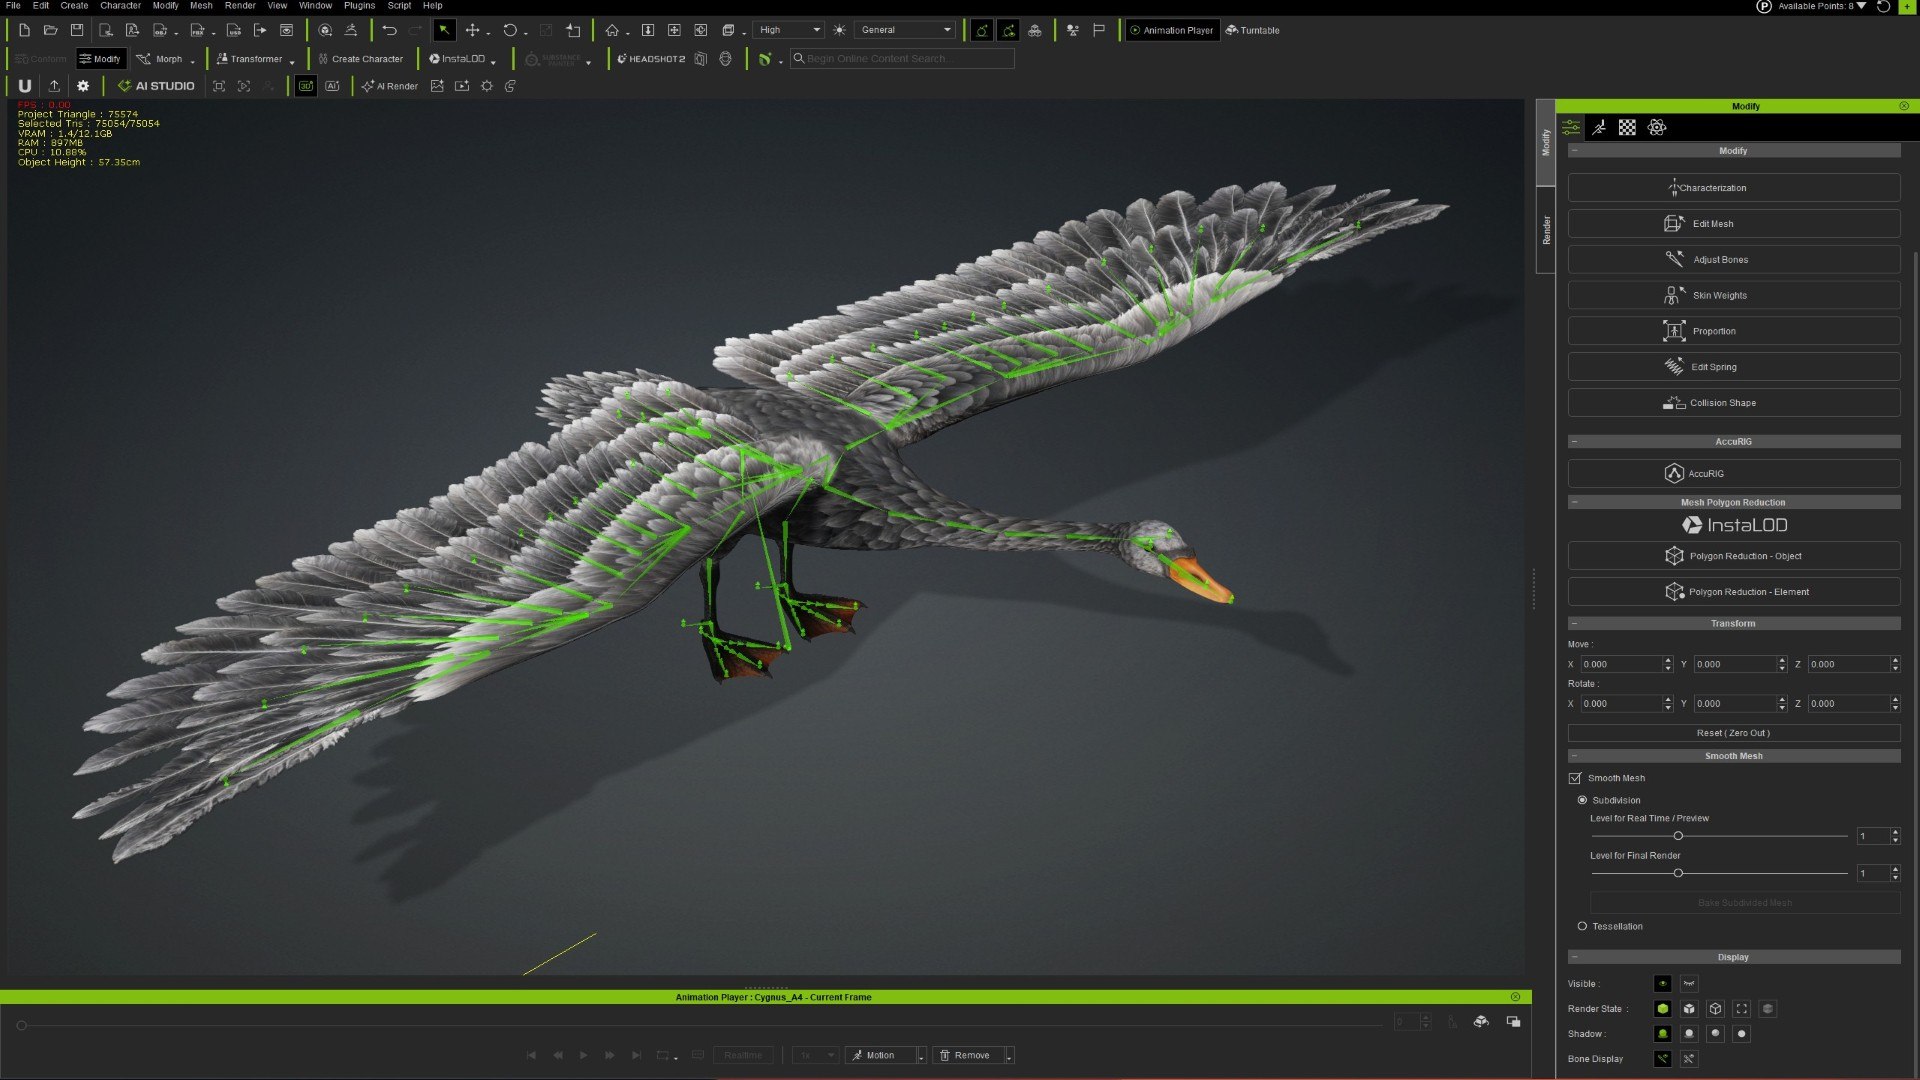The image size is (1920, 1080).
Task: Adjust the Level for Real Time / Preview slider
Action: pyautogui.click(x=1678, y=836)
